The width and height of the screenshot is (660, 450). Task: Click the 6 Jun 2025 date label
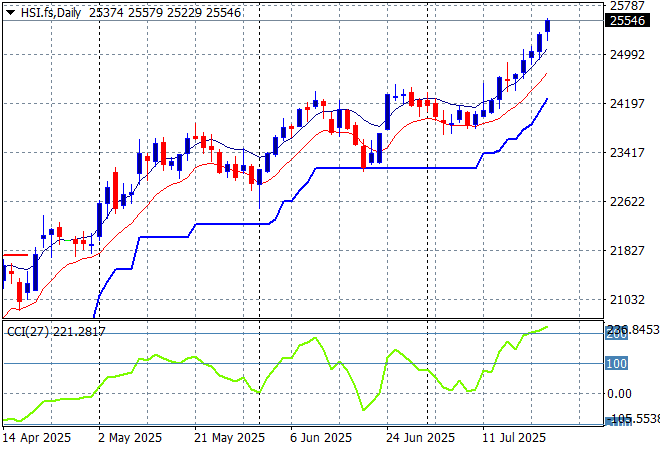321,438
